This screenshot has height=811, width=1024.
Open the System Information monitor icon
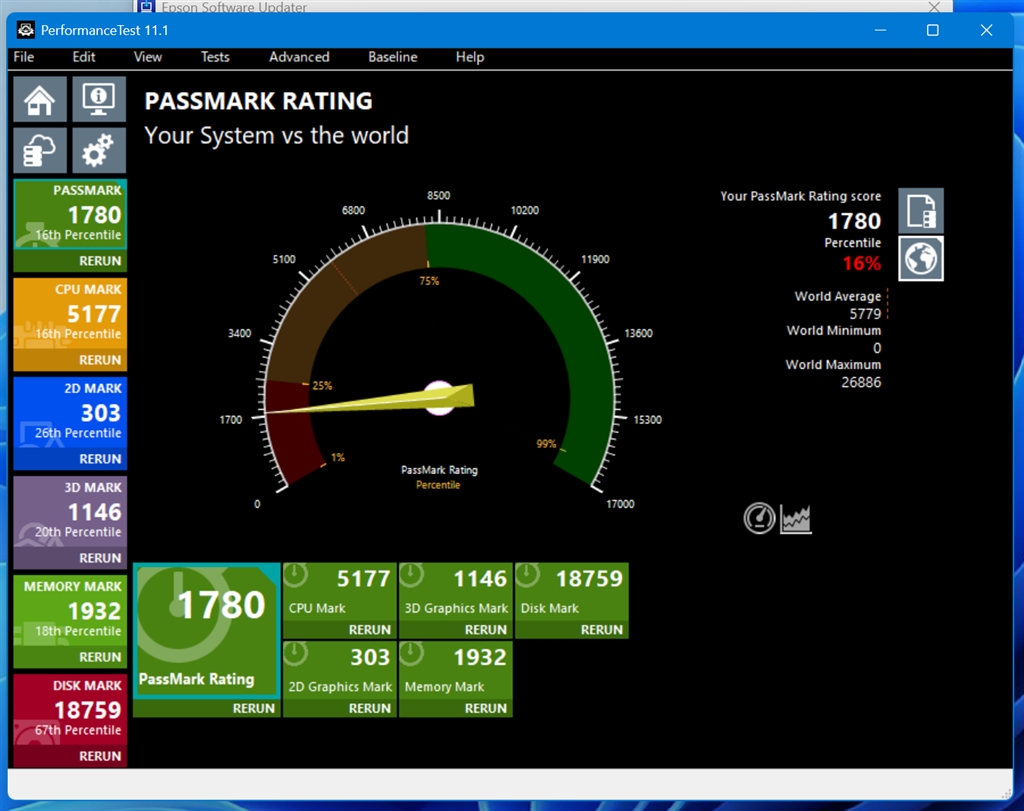99,99
